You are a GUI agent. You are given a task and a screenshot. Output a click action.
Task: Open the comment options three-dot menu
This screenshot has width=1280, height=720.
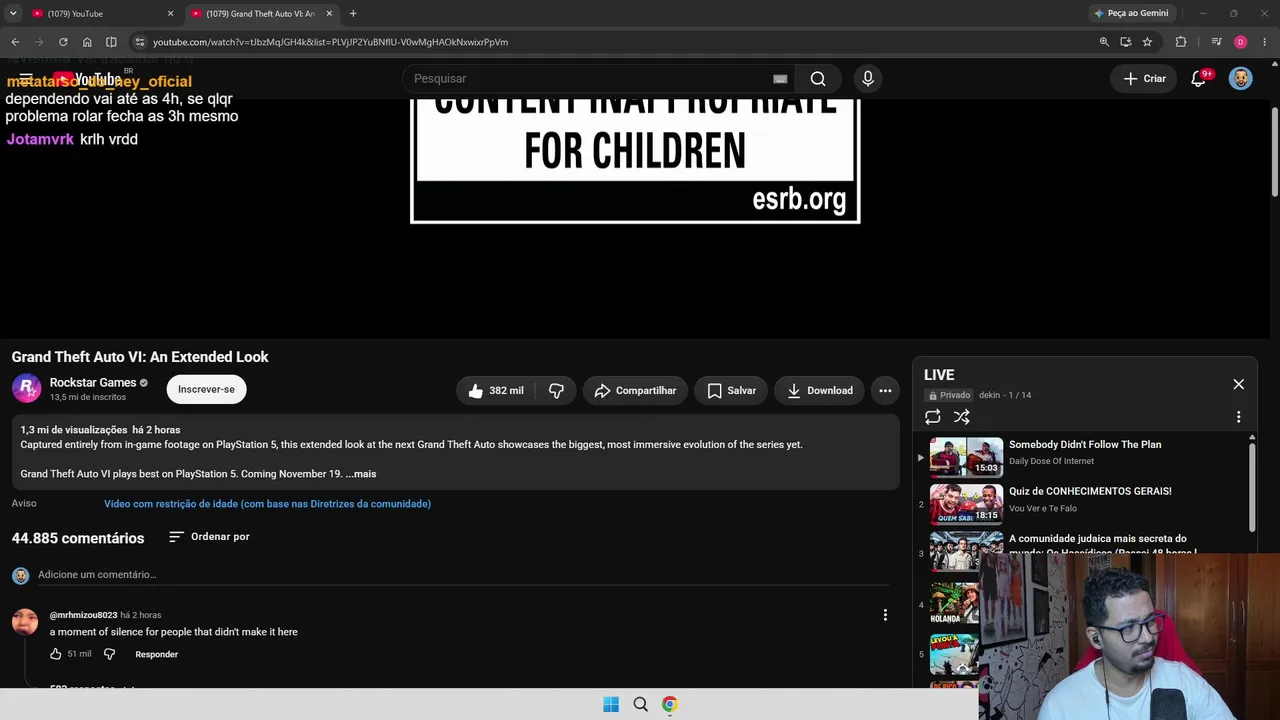coord(885,615)
